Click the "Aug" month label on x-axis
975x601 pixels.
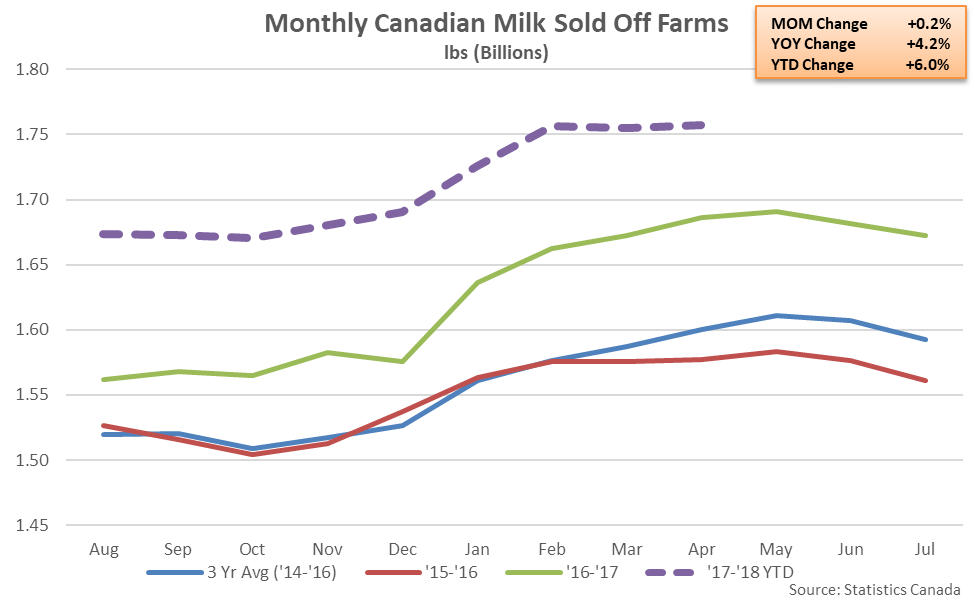tap(104, 549)
